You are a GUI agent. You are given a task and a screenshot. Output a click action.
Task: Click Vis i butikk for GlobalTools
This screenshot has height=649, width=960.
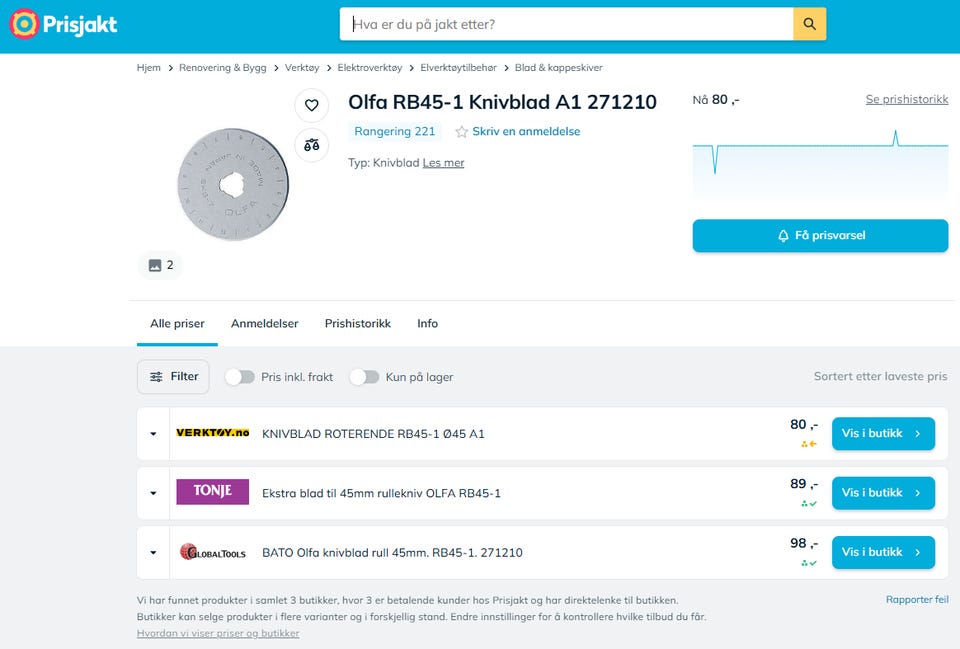click(883, 552)
